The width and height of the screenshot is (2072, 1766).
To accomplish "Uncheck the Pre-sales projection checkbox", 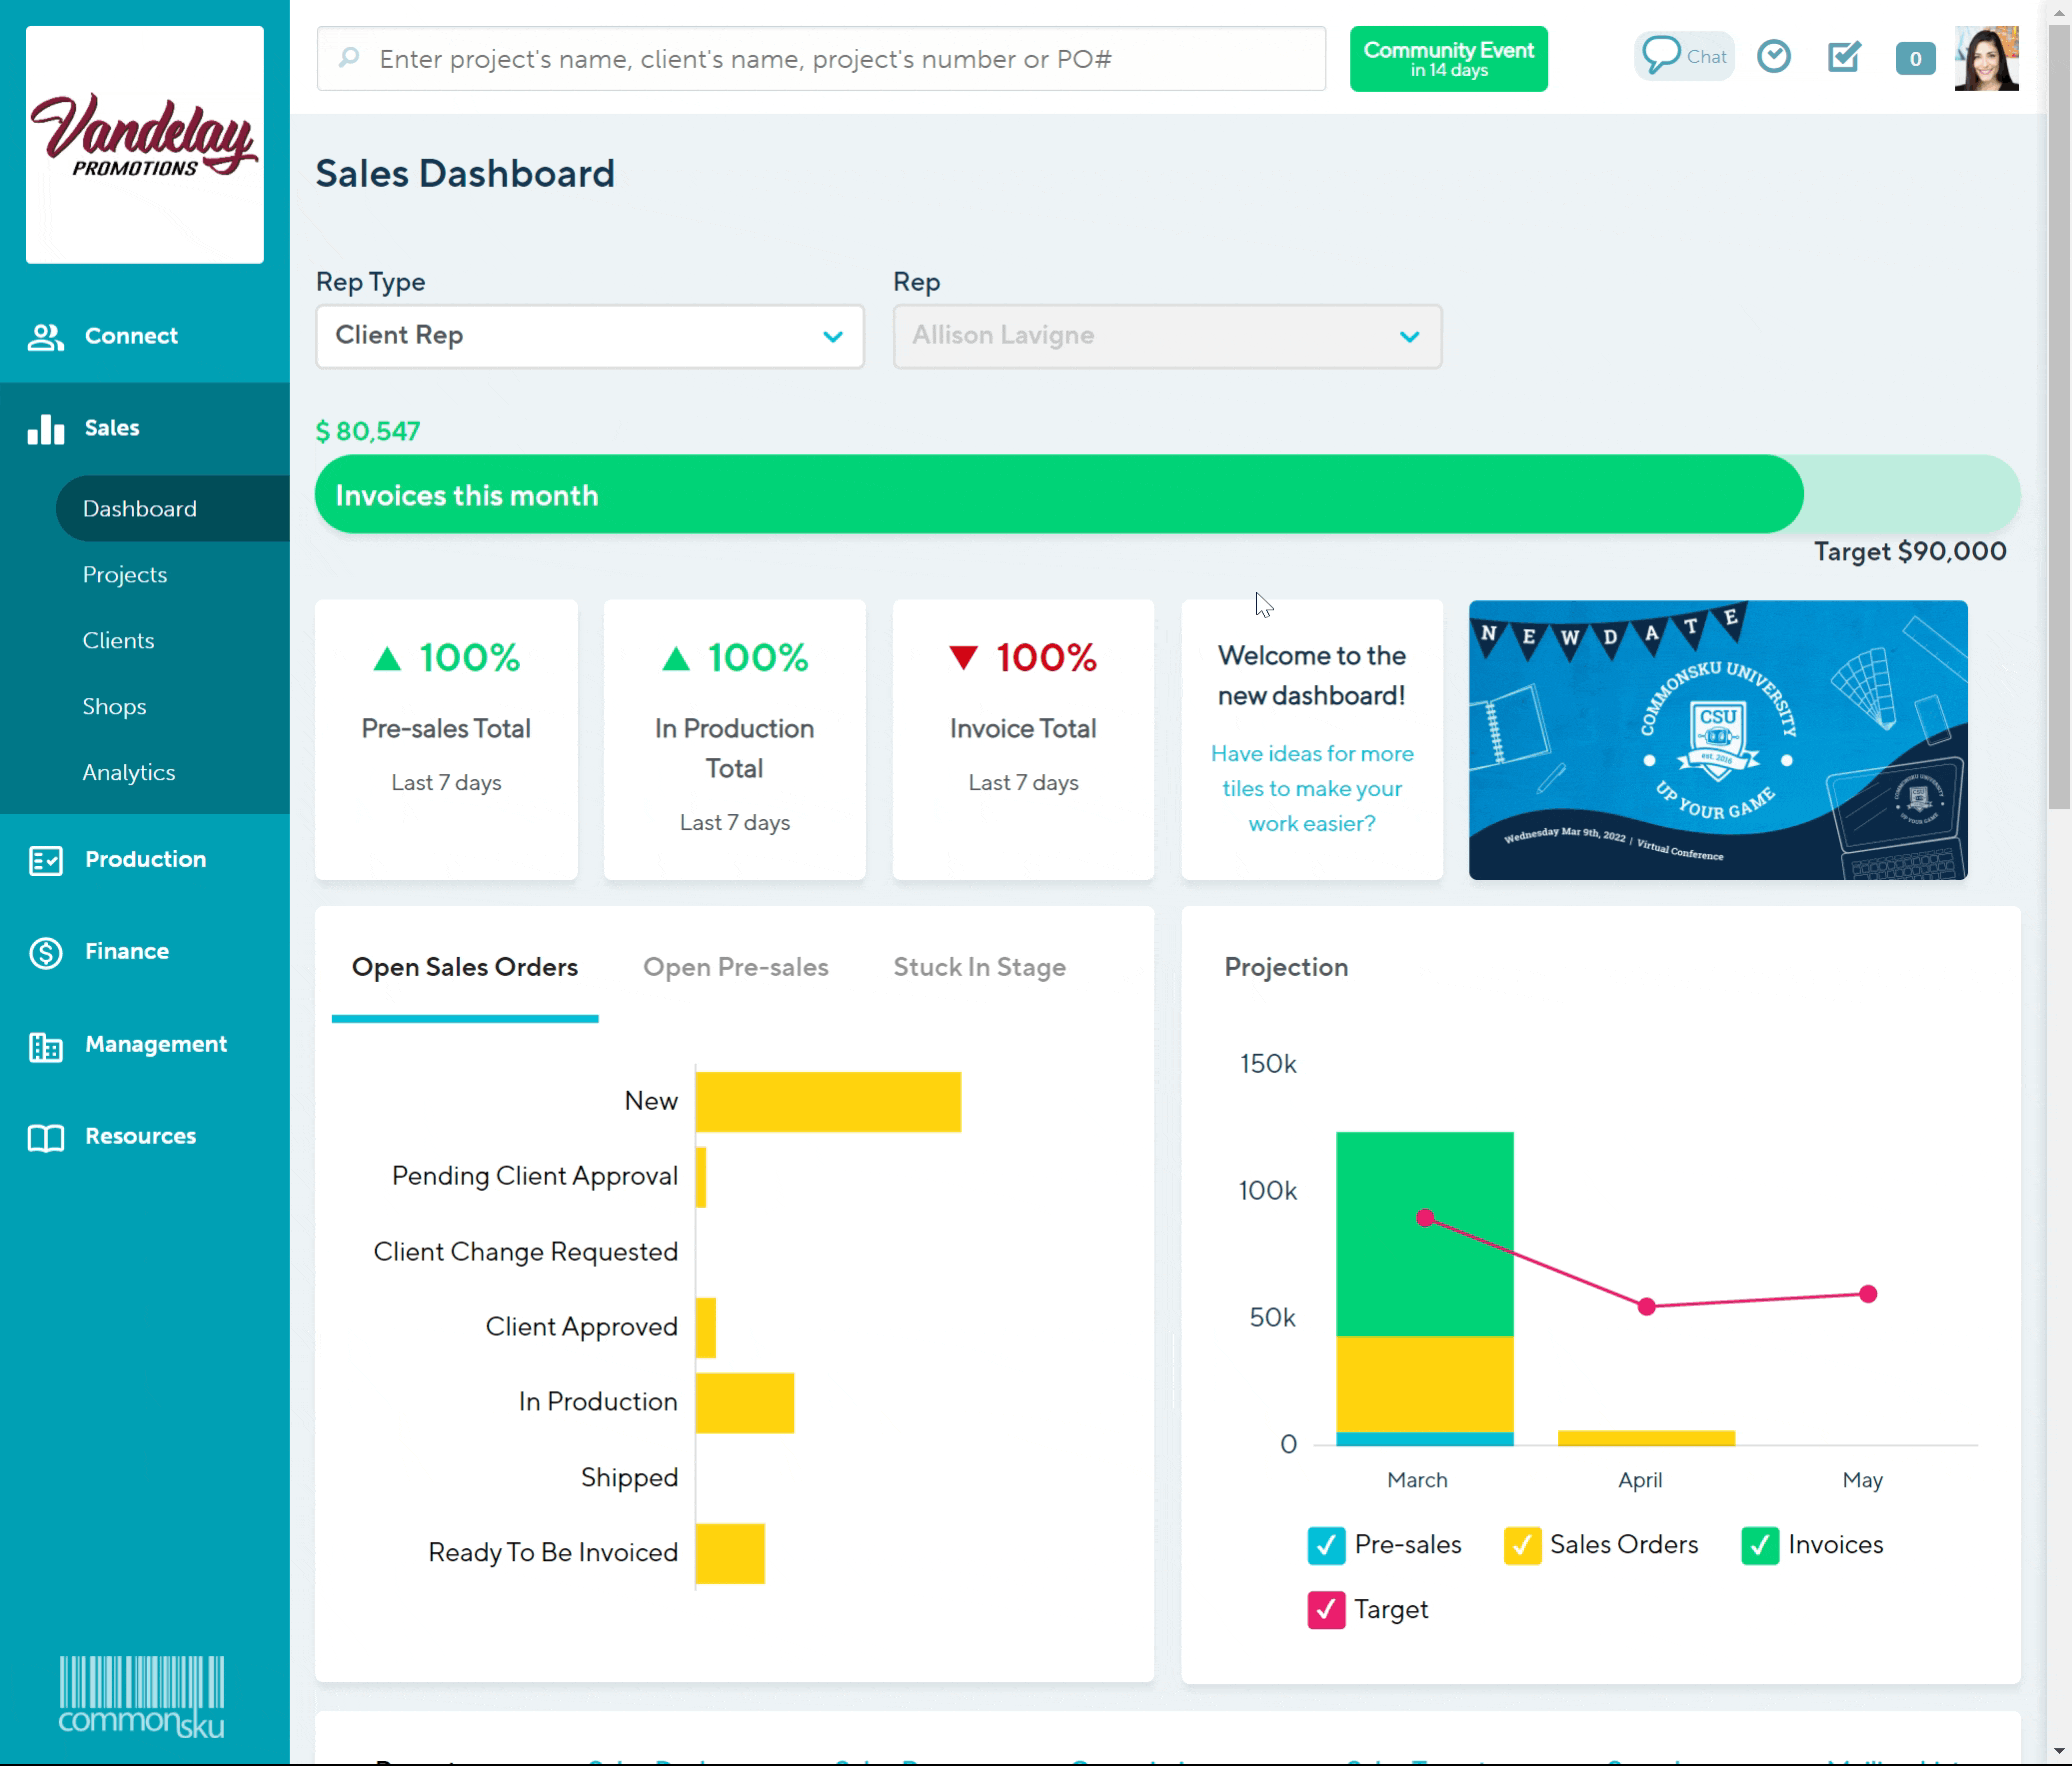I will 1326,1545.
